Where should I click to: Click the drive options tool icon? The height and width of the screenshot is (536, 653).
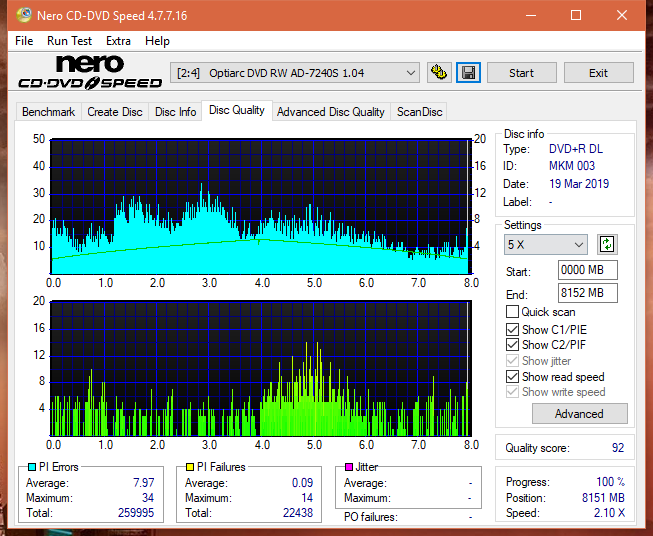pos(439,73)
